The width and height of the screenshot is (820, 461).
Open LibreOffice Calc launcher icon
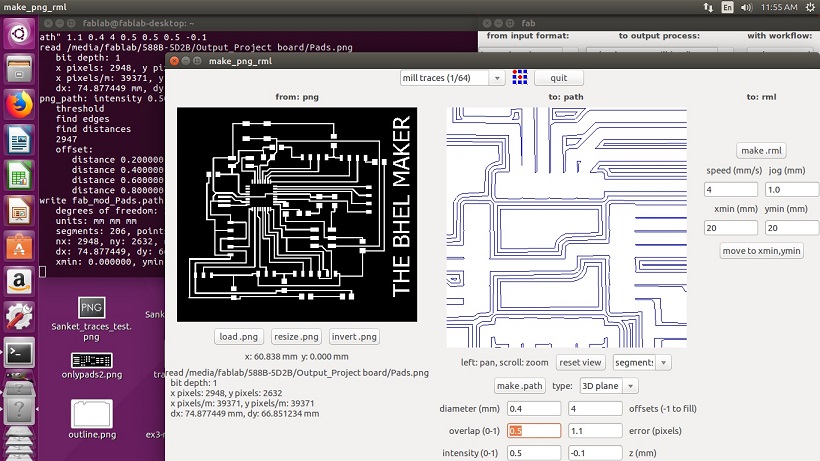[19, 176]
